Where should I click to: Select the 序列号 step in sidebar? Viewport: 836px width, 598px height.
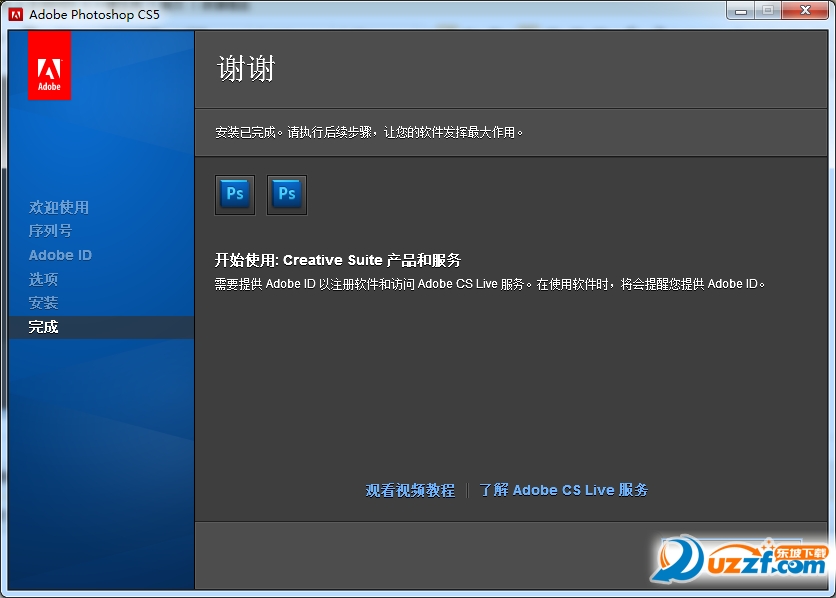50,231
